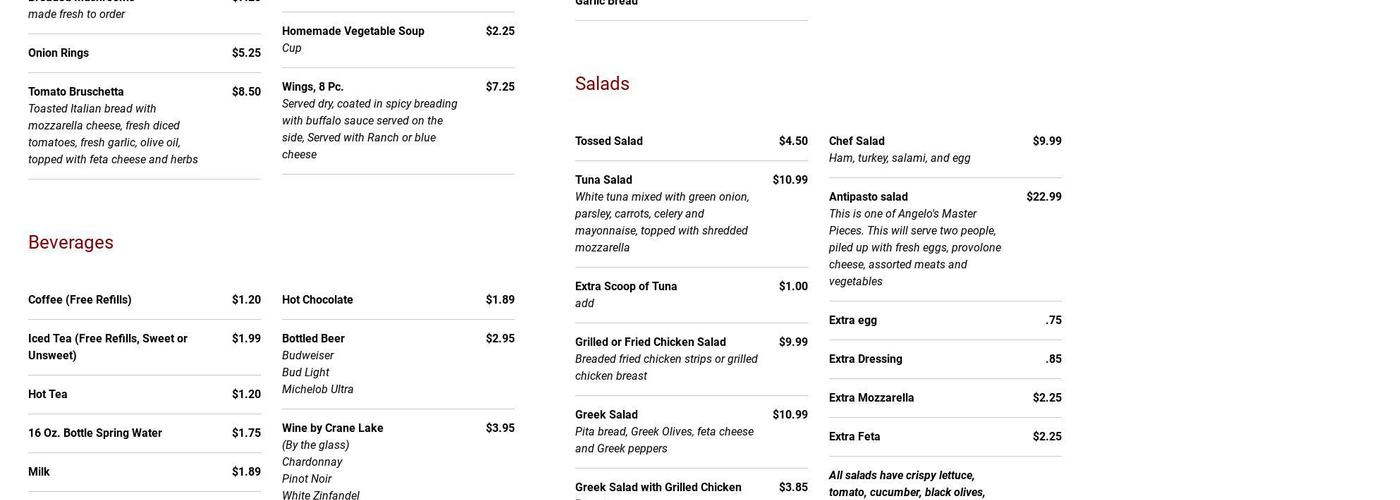Select the 16 Oz. Bottle Spring Water

pos(95,433)
